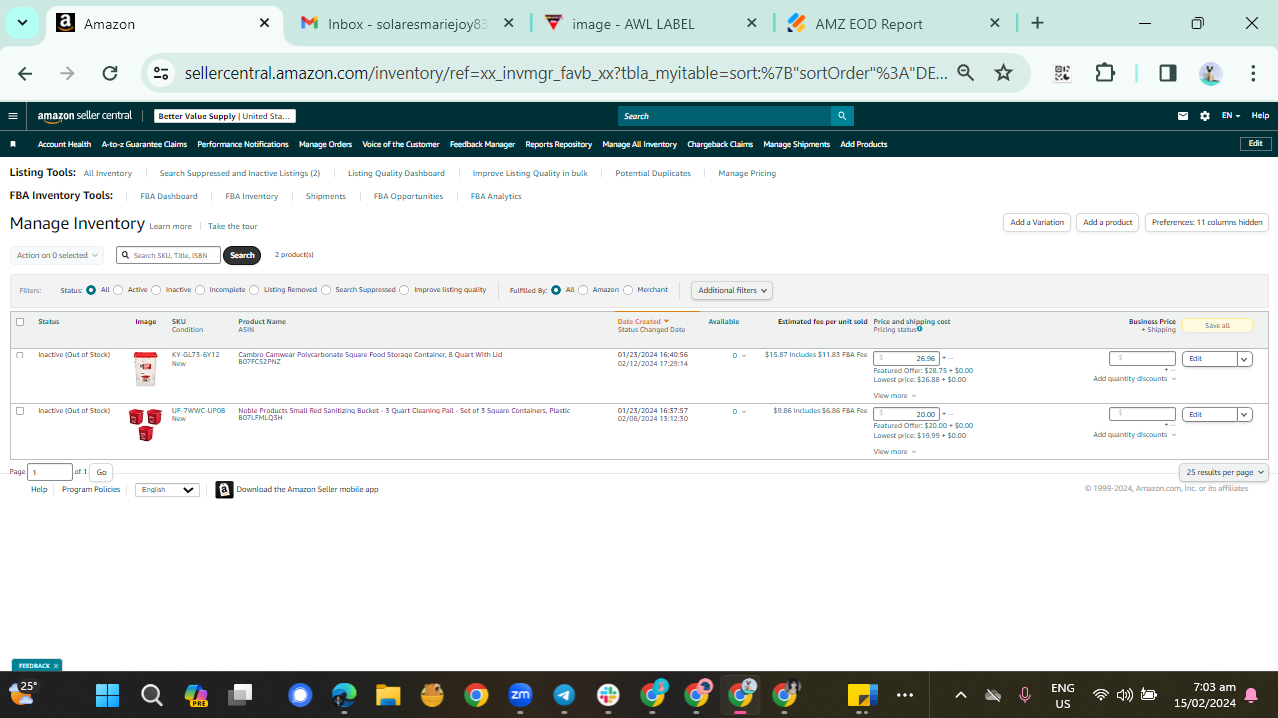The image size is (1278, 718).
Task: Open Feedback Manager in navigation bar
Action: (482, 144)
